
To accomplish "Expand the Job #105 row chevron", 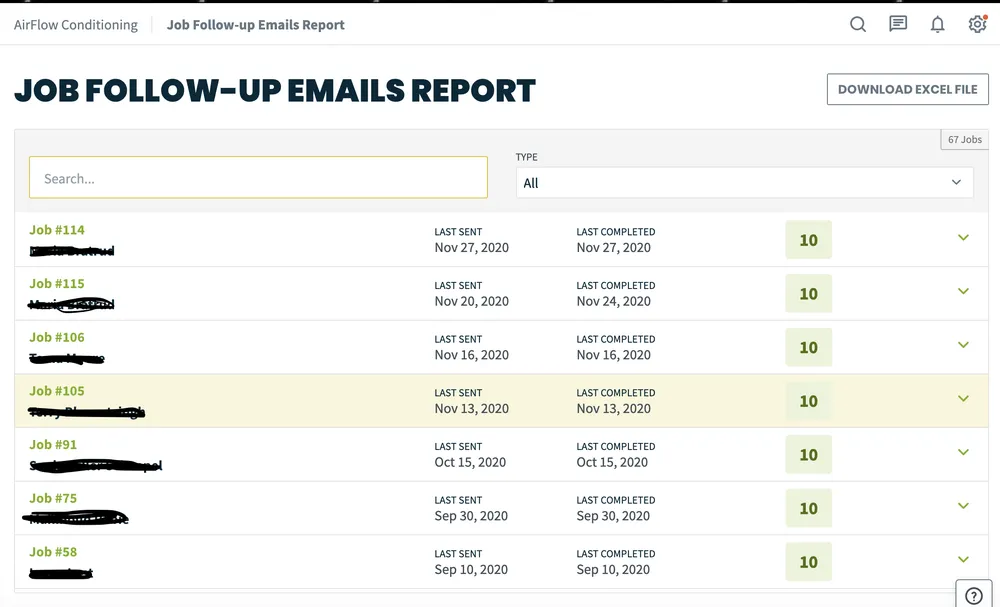I will click(x=963, y=399).
